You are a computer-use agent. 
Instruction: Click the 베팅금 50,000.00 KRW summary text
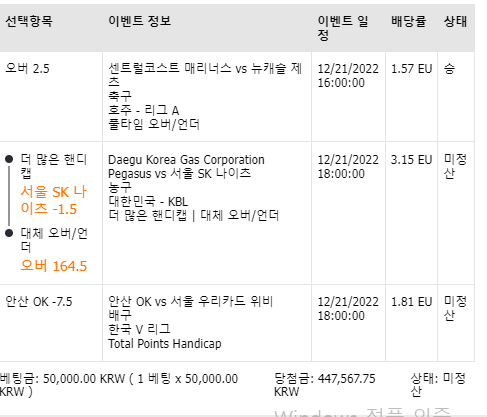tap(119, 385)
